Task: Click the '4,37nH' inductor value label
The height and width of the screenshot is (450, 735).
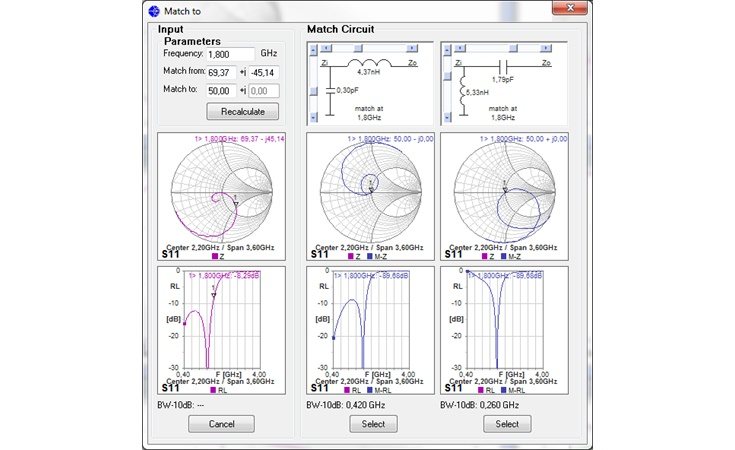Action: [x=368, y=72]
